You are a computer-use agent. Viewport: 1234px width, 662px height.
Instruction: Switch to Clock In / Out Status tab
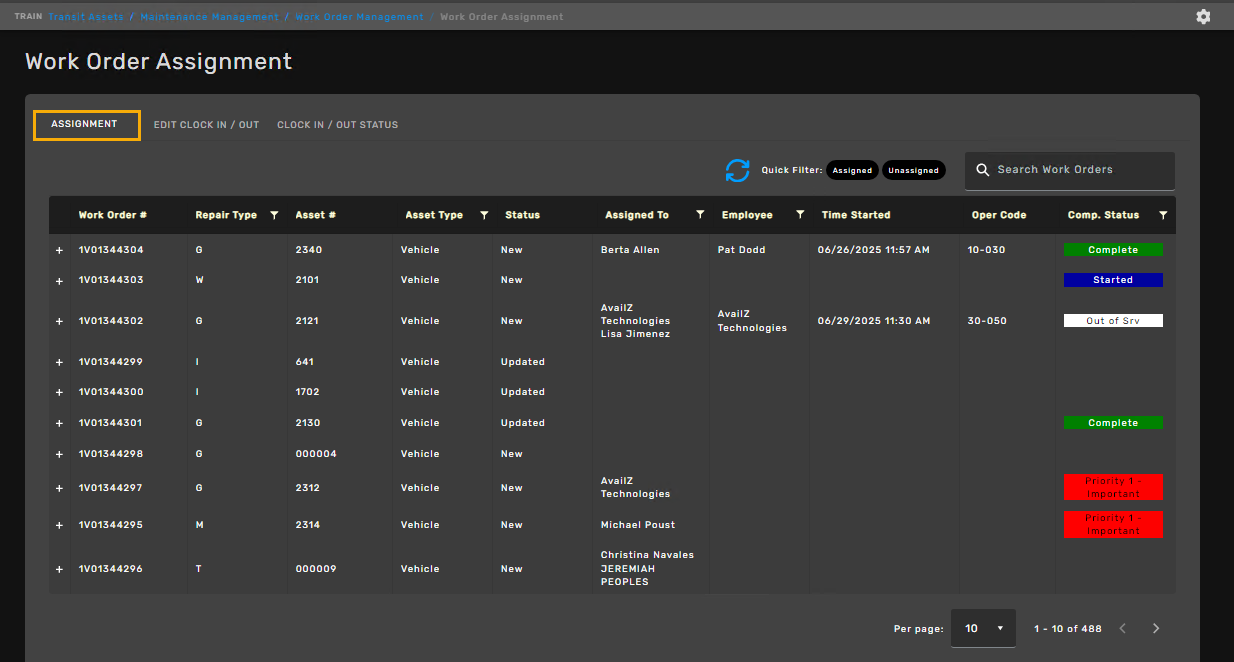point(337,125)
